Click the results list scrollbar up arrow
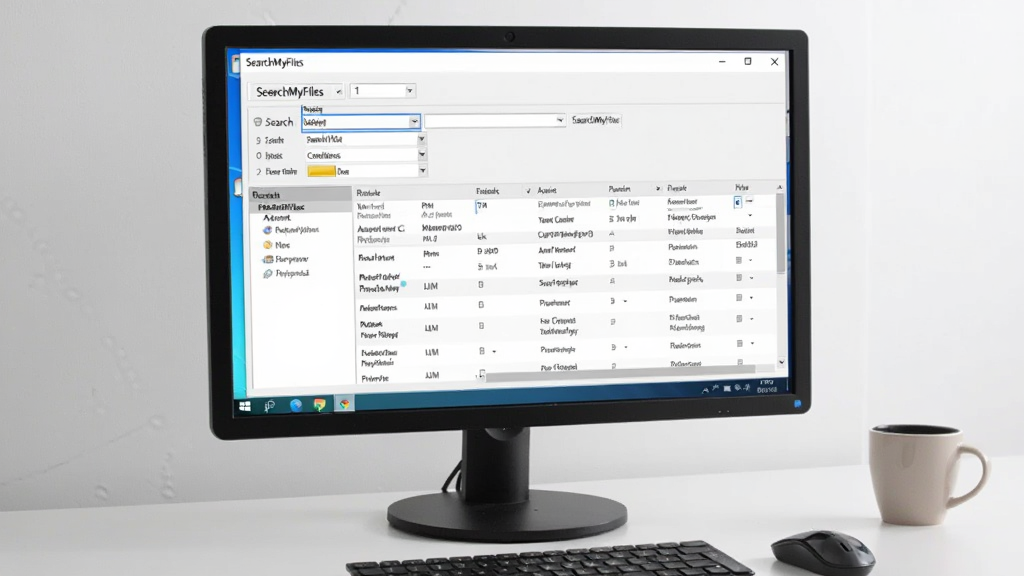 click(x=780, y=187)
